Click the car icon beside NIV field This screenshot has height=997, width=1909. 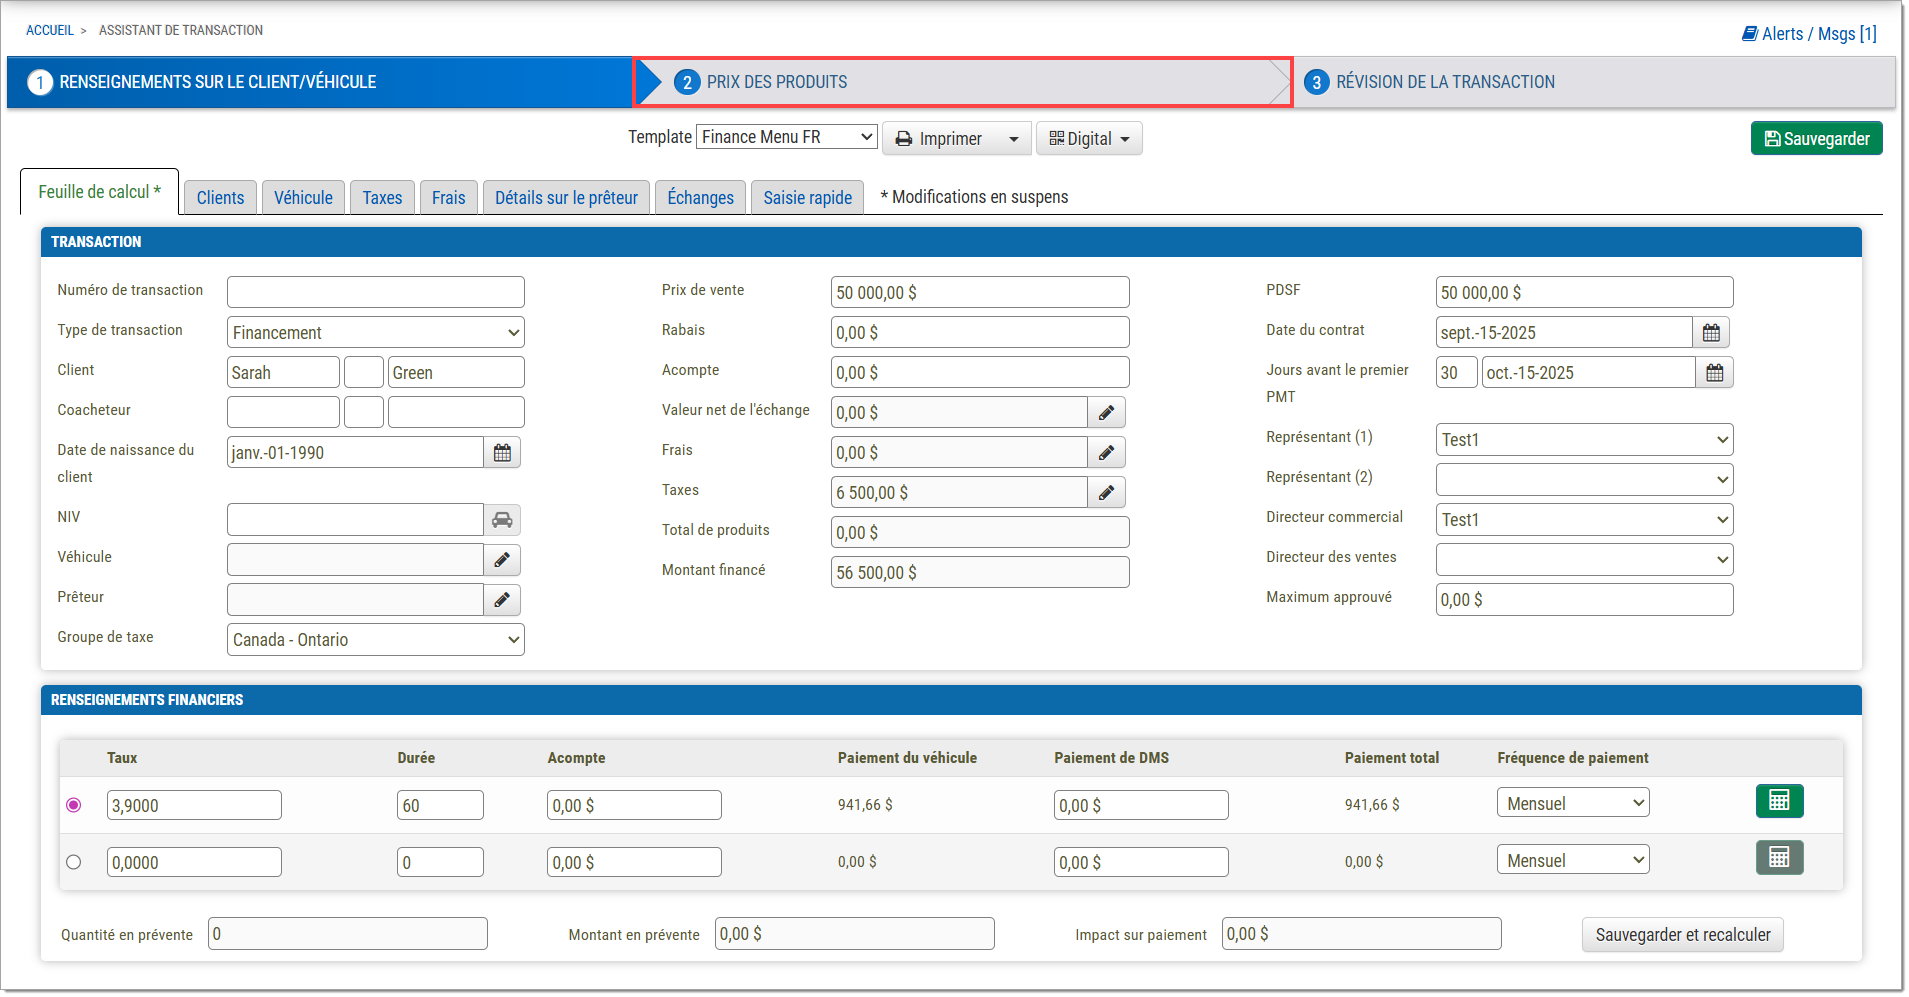502,520
